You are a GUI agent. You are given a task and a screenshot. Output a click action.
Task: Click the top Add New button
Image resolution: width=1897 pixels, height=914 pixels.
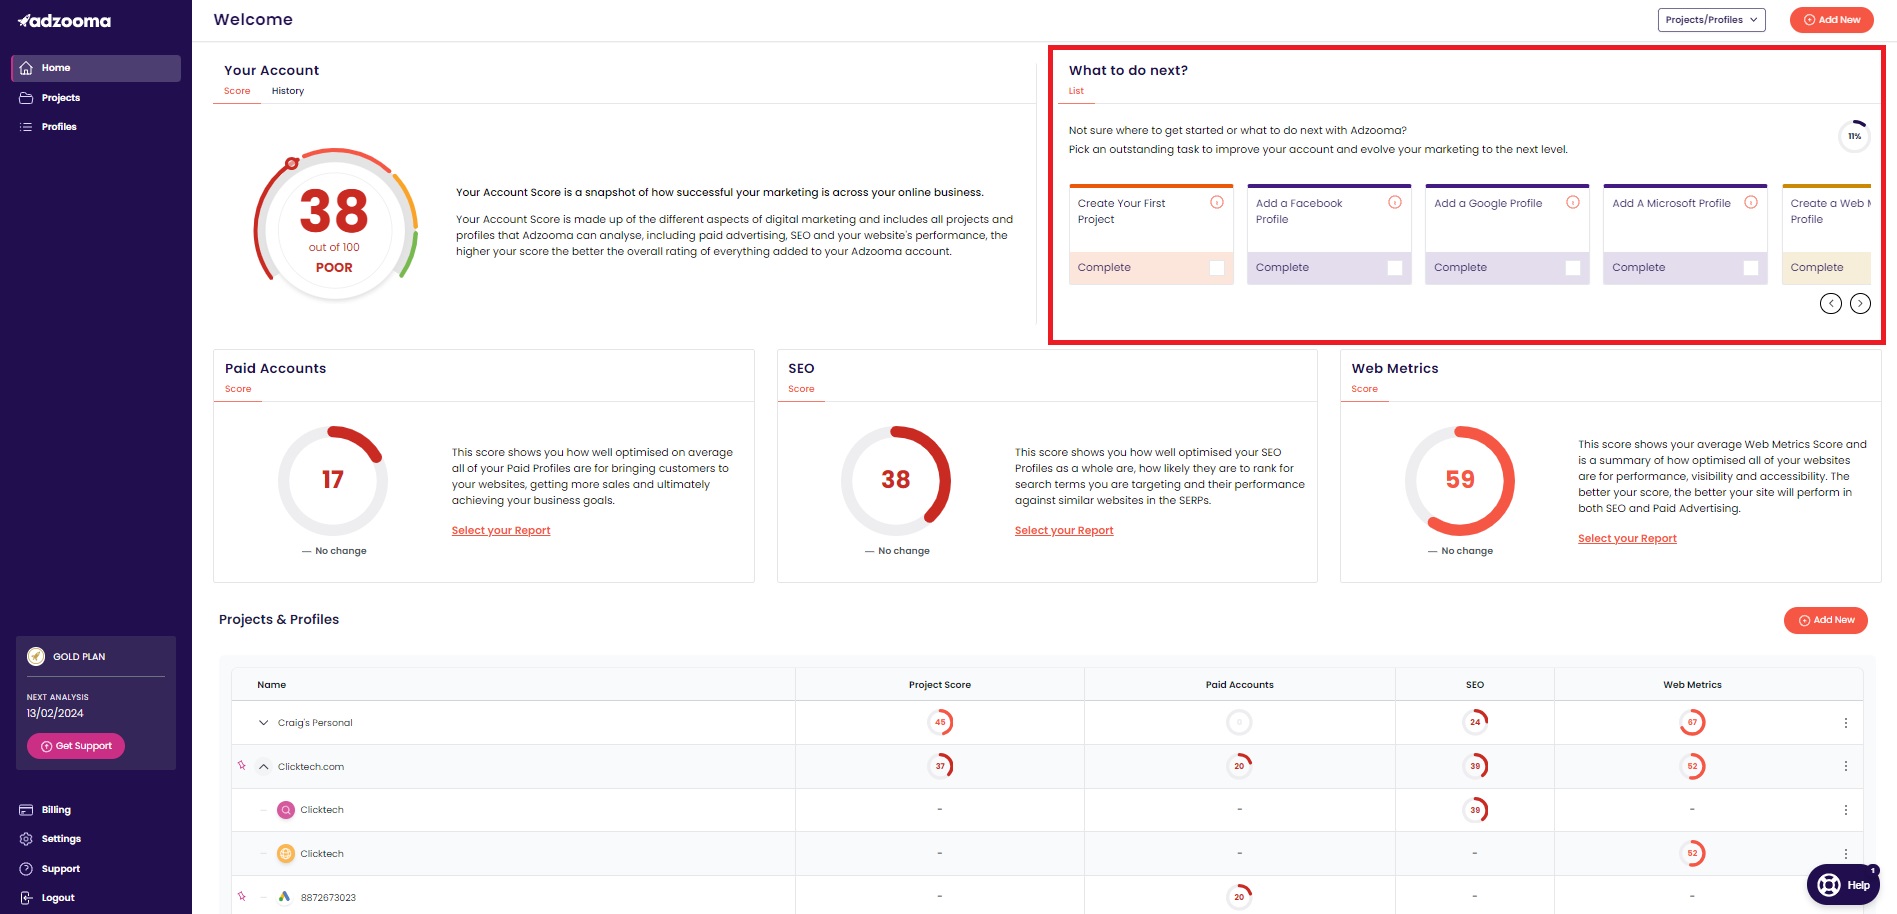1831,20
